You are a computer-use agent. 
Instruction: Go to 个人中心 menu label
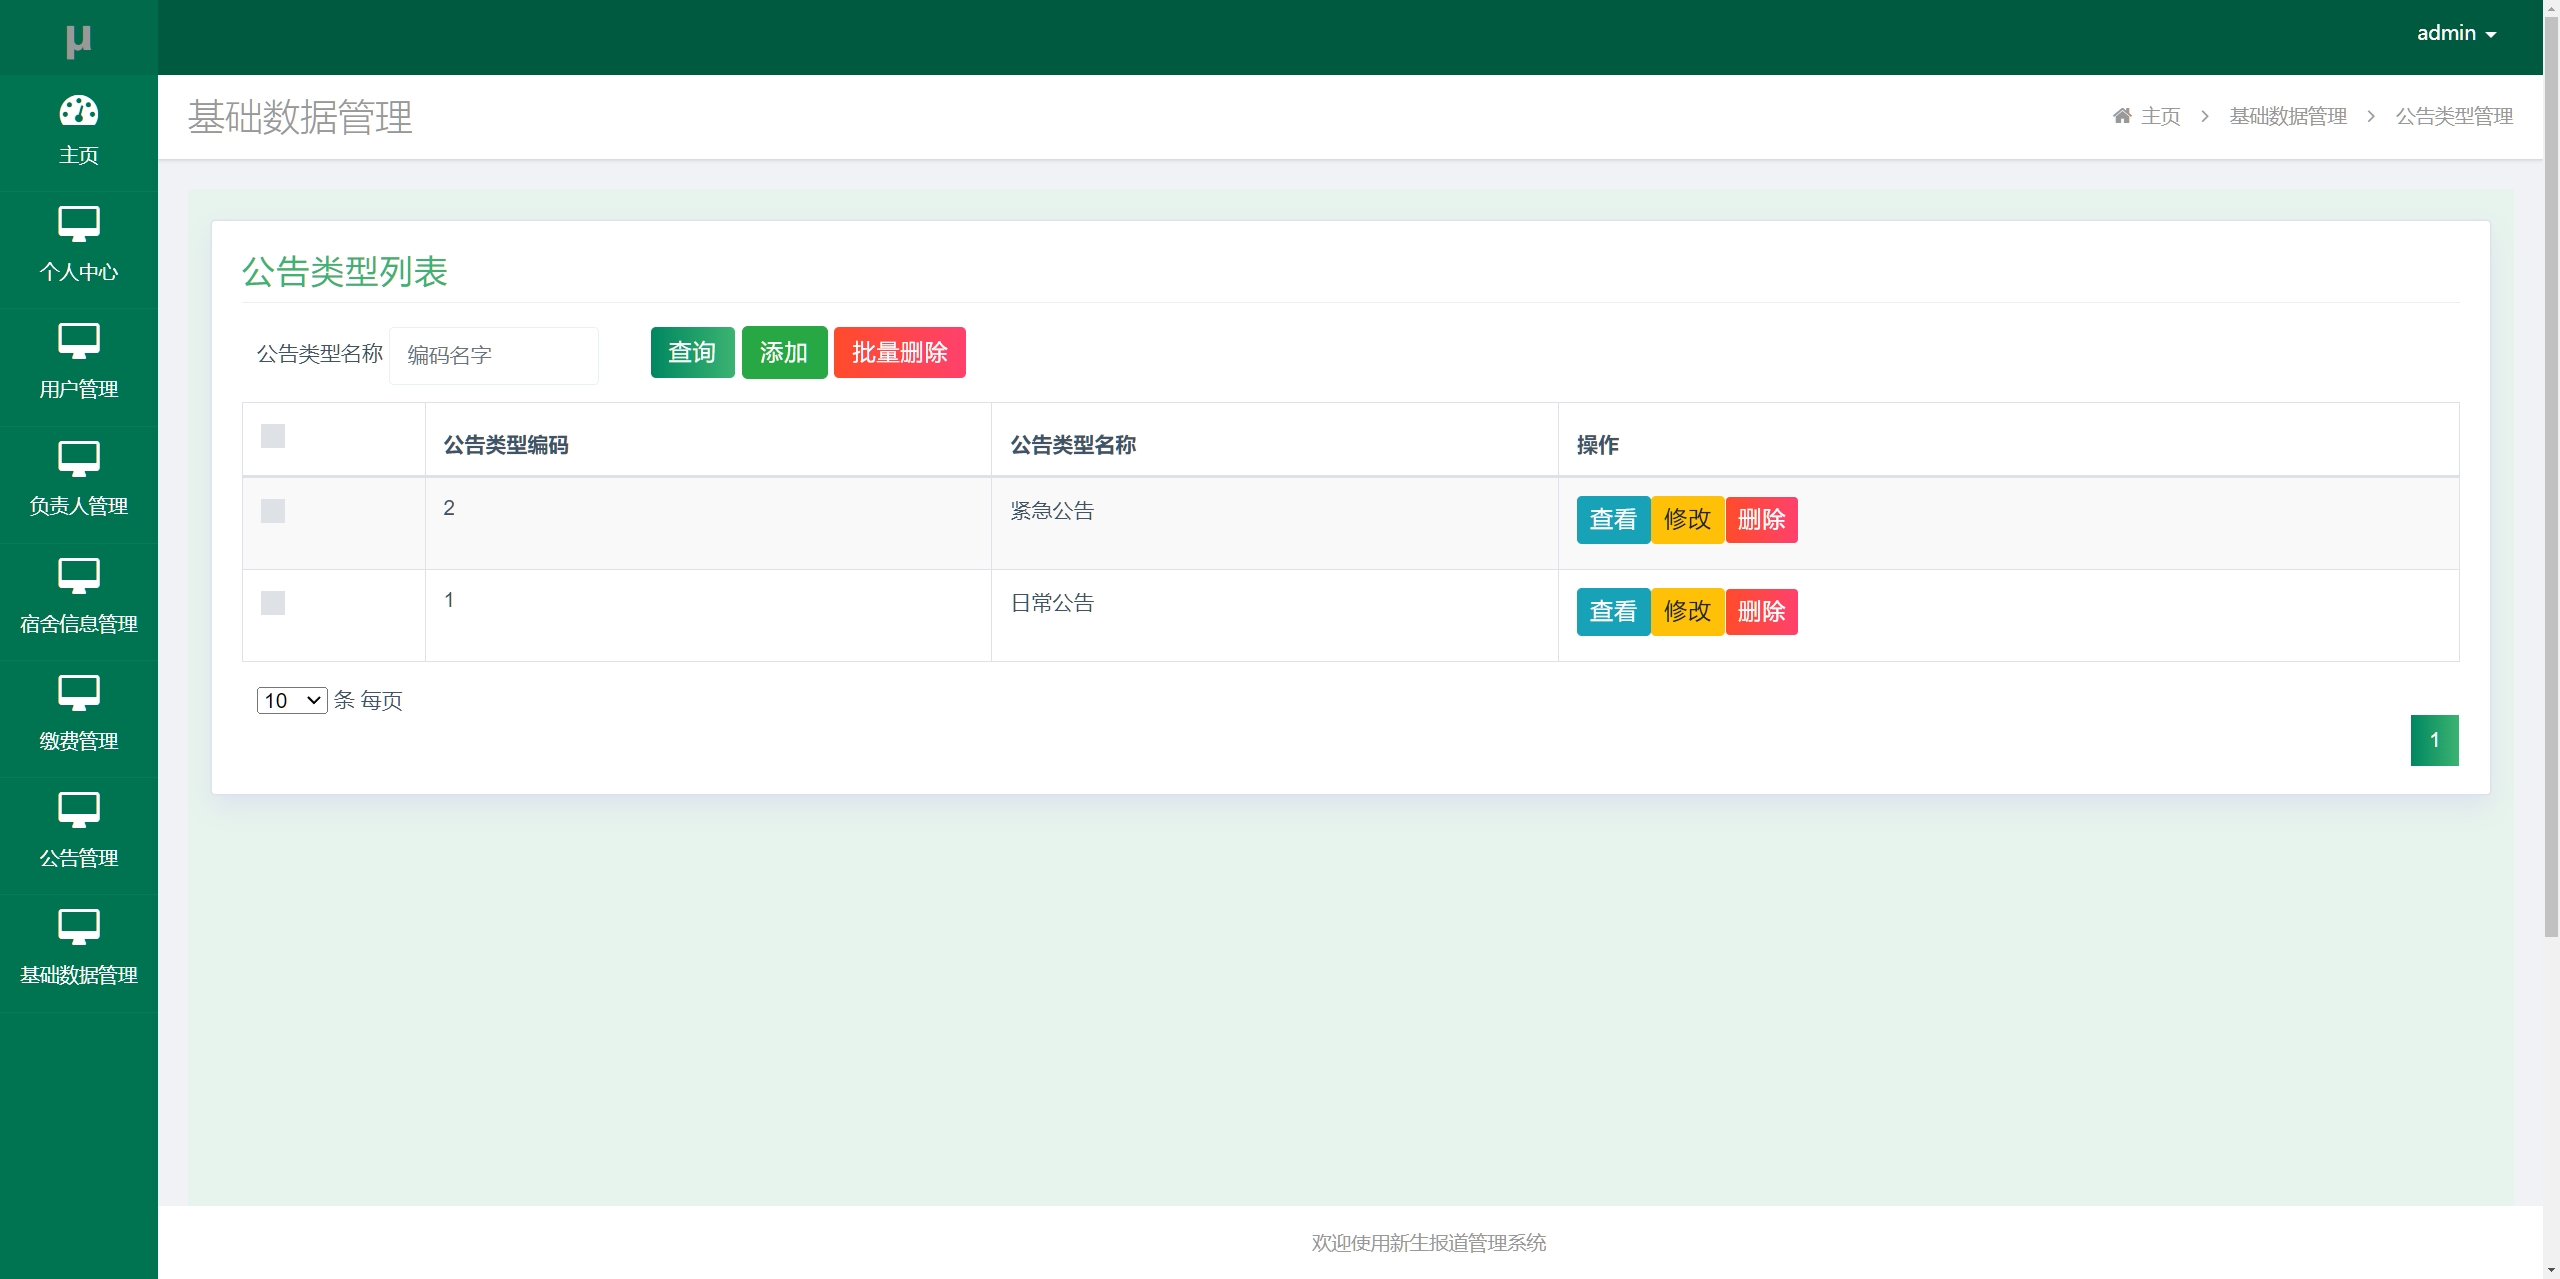coord(78,272)
